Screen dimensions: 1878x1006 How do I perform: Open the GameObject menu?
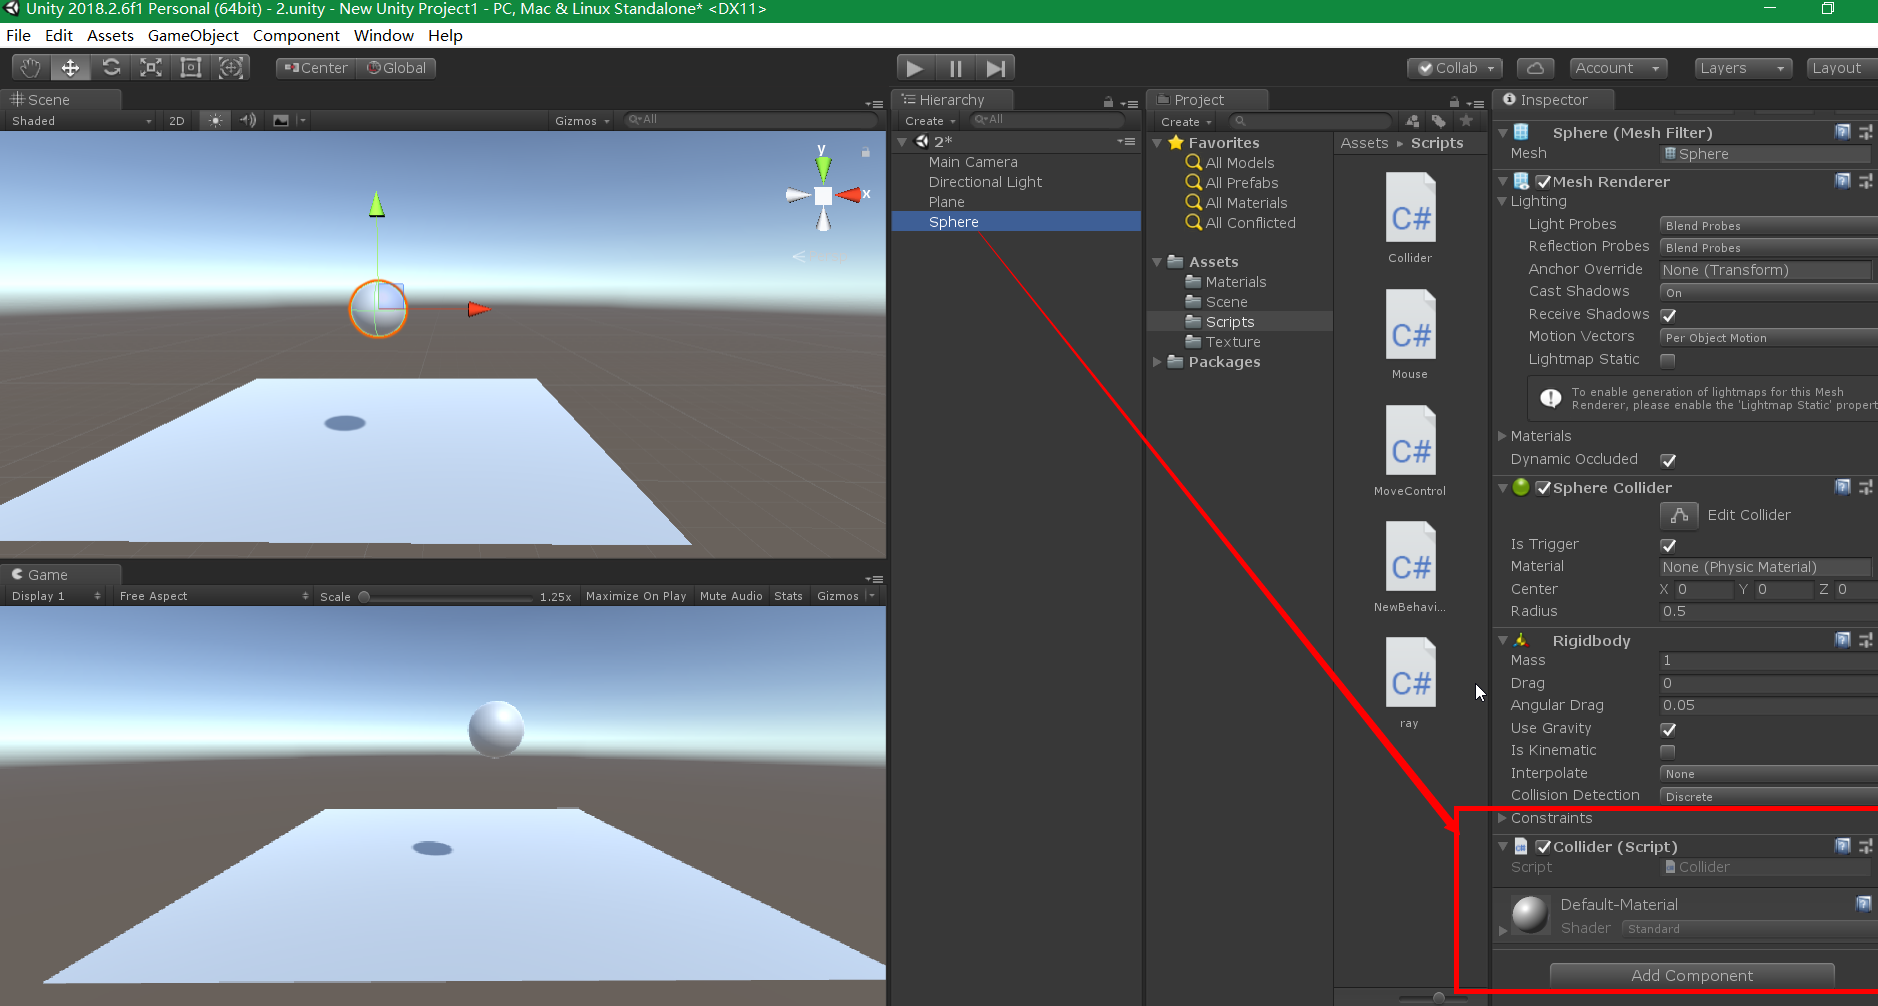pos(192,35)
